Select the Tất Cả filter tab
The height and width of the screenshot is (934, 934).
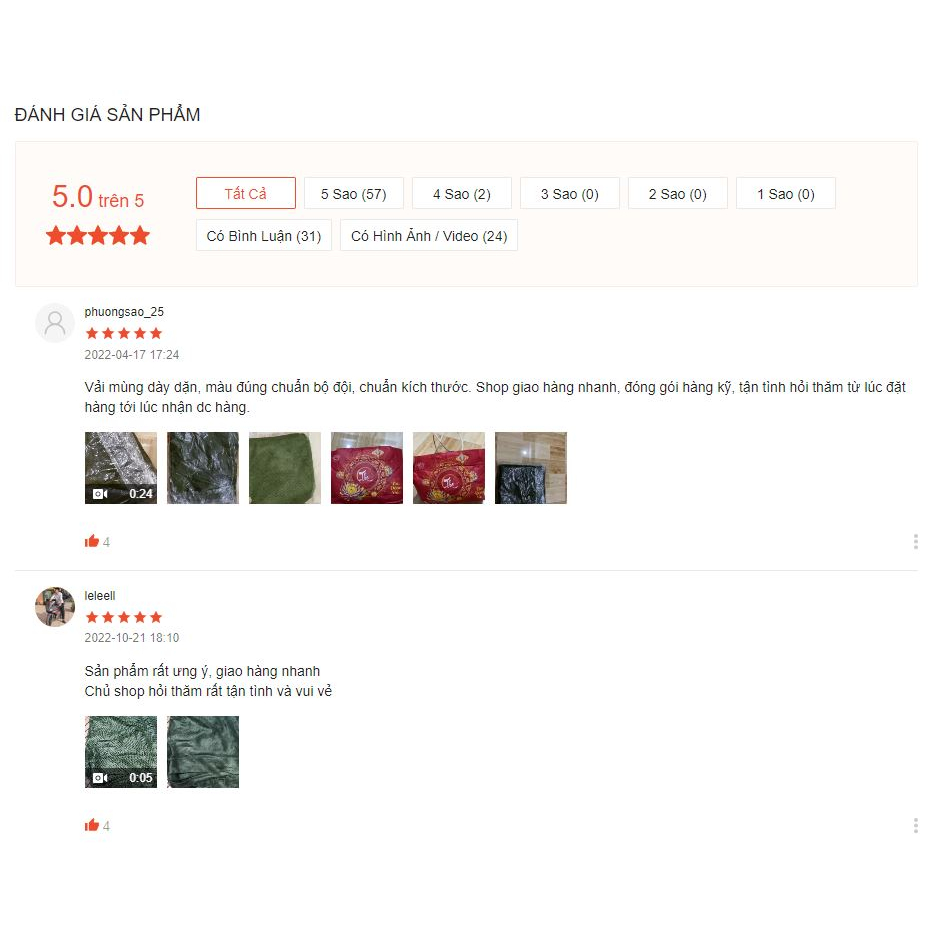(x=246, y=193)
